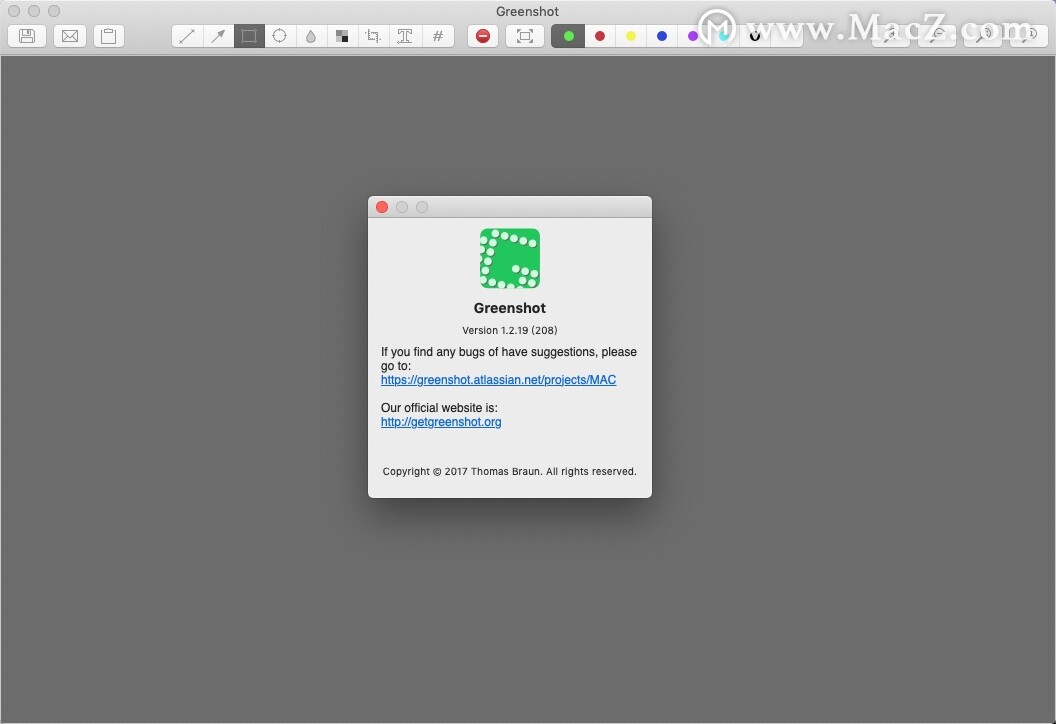Copy image using the clipboard icon
This screenshot has width=1056, height=724.
click(108, 36)
